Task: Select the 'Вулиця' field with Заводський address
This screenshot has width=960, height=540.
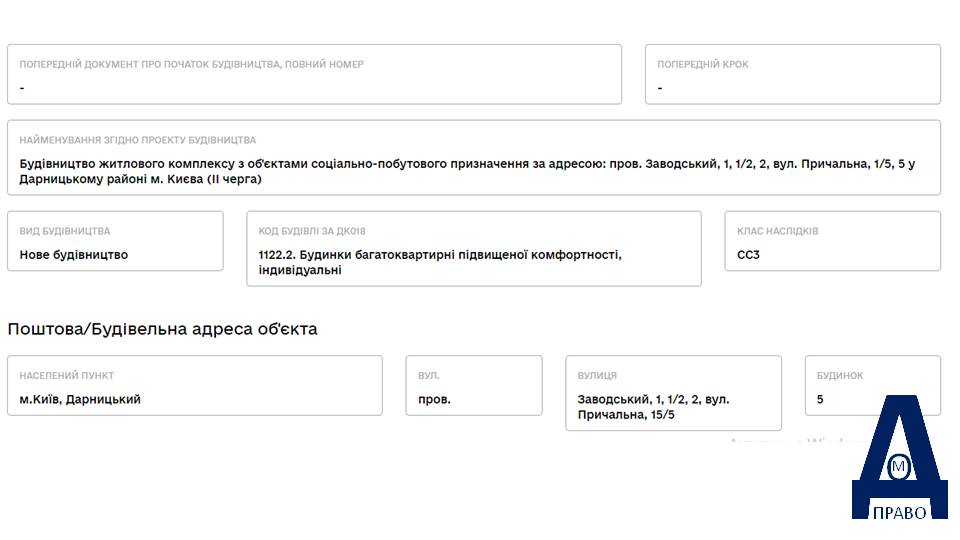Action: (673, 393)
